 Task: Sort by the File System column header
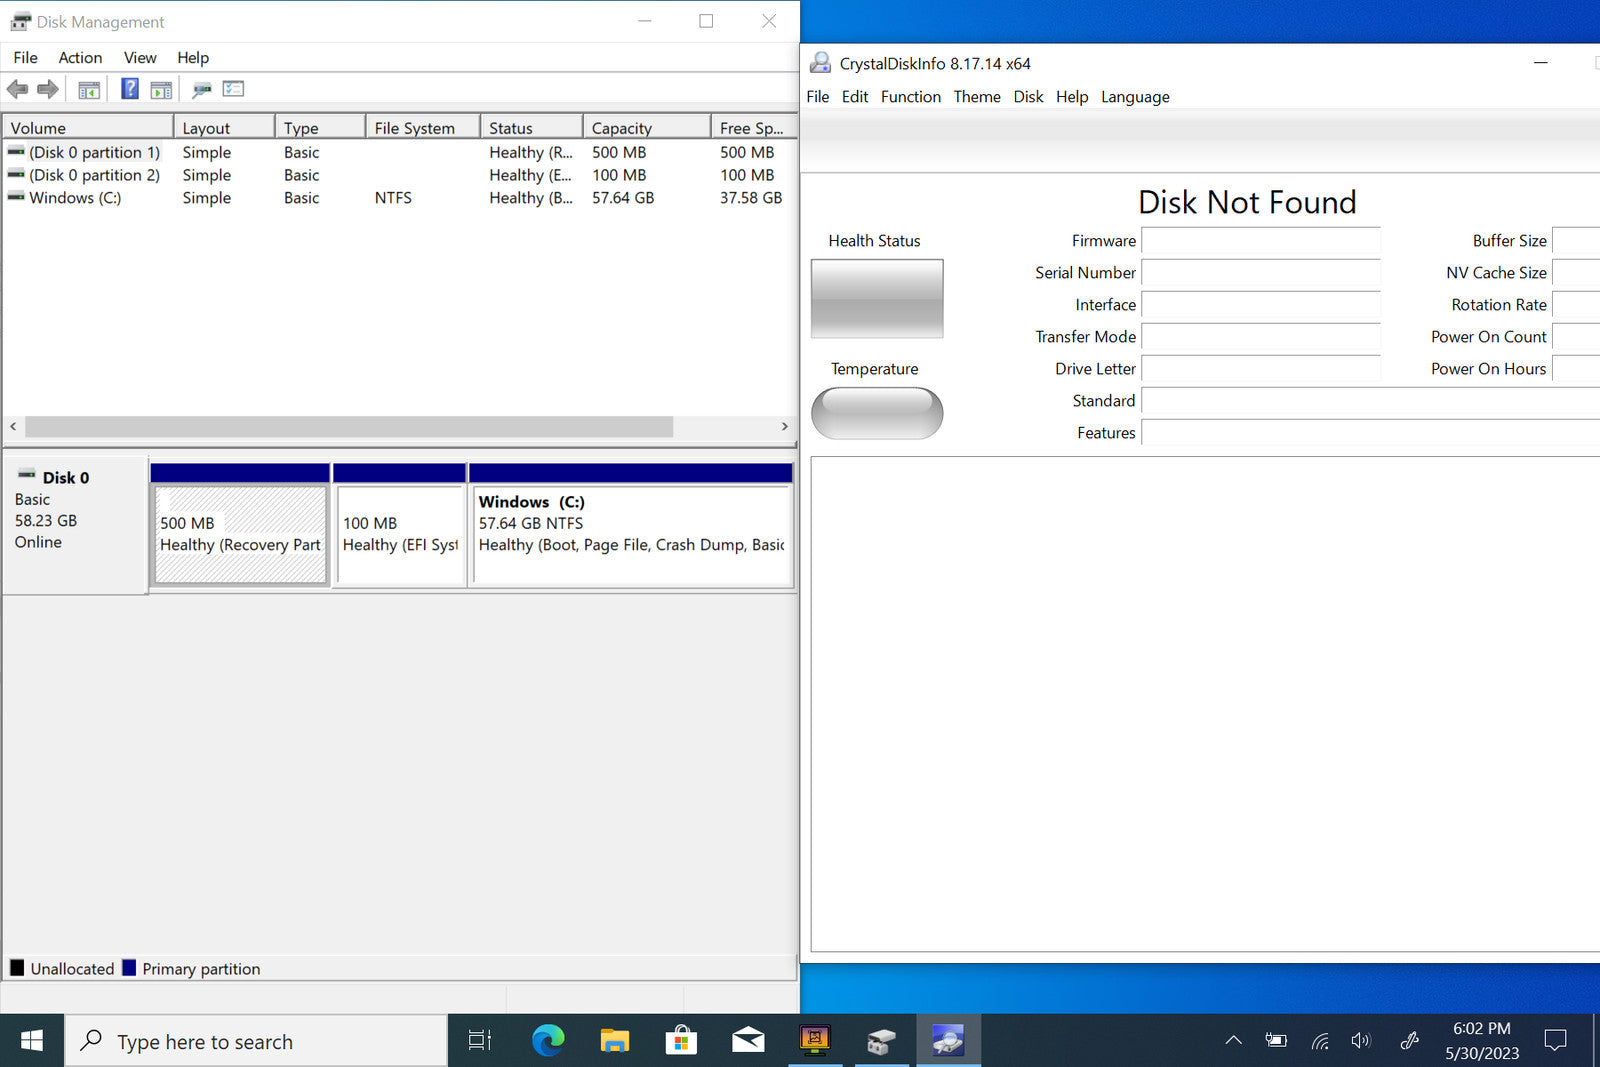[x=423, y=127]
